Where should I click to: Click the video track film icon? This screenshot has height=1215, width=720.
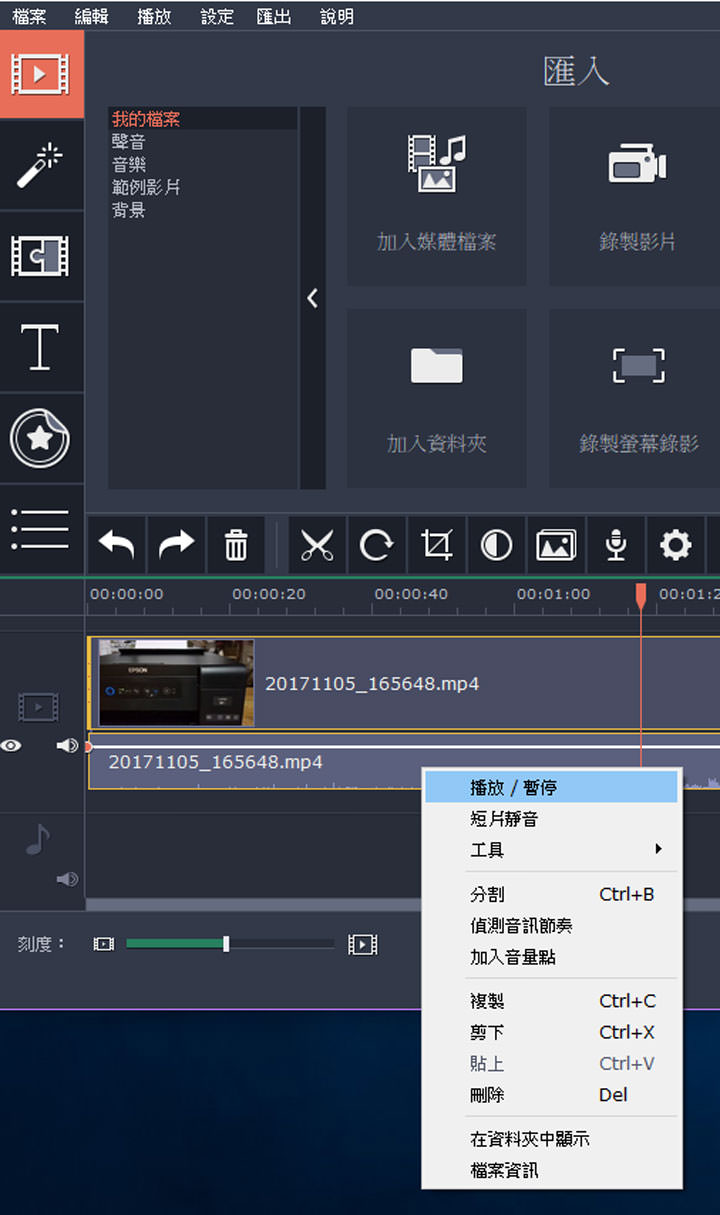38,708
